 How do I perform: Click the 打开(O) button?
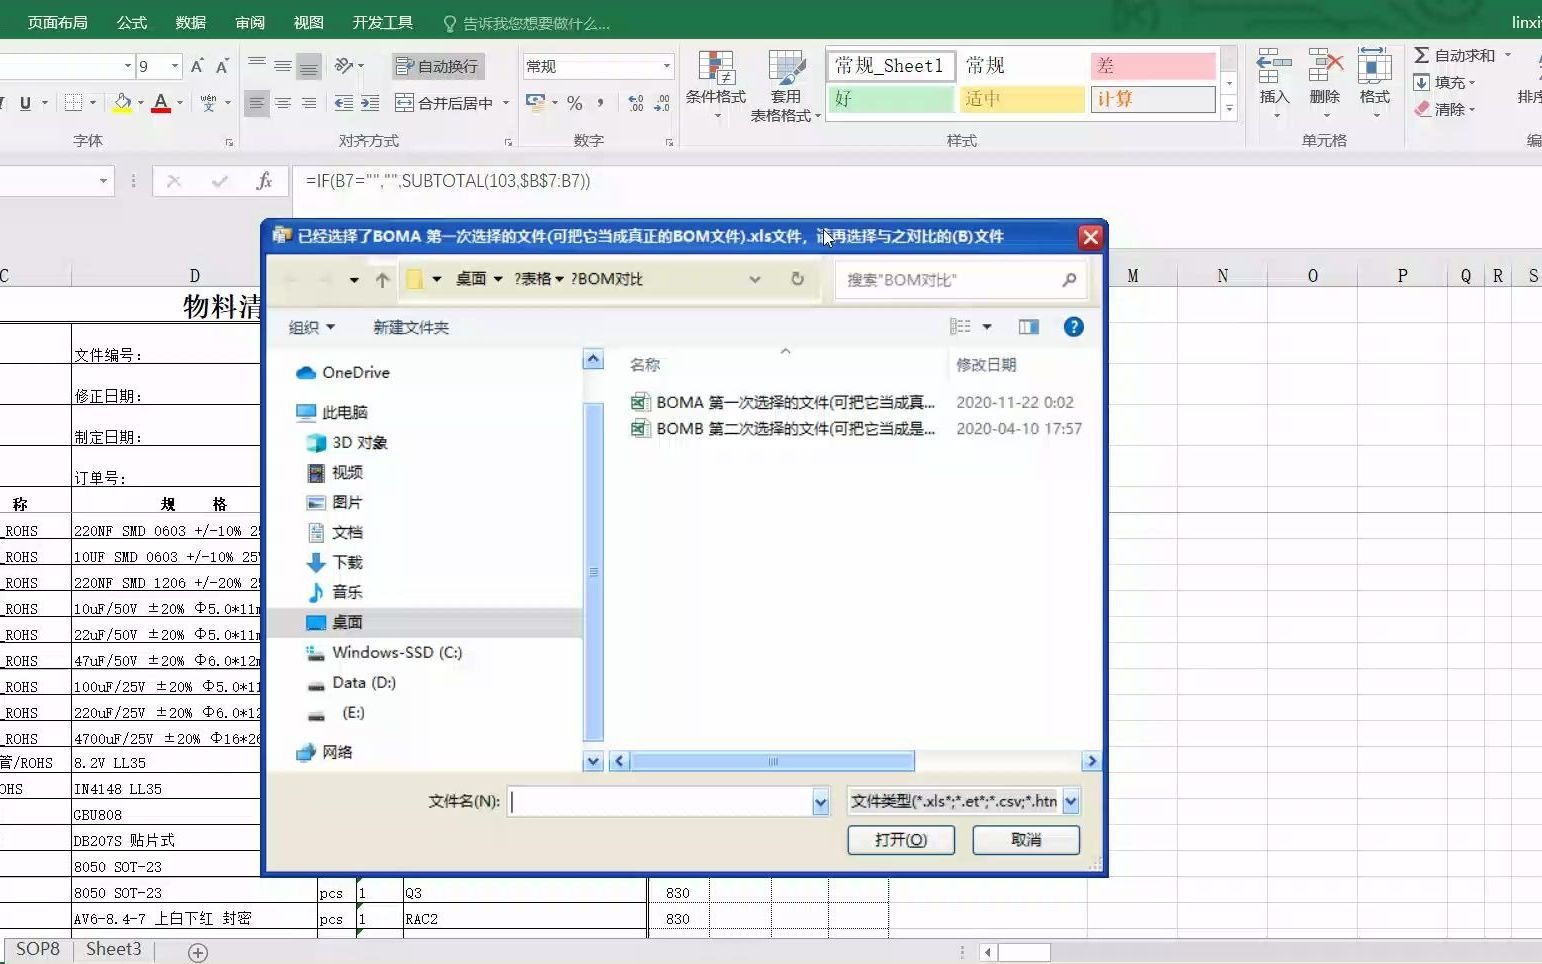[x=901, y=840]
